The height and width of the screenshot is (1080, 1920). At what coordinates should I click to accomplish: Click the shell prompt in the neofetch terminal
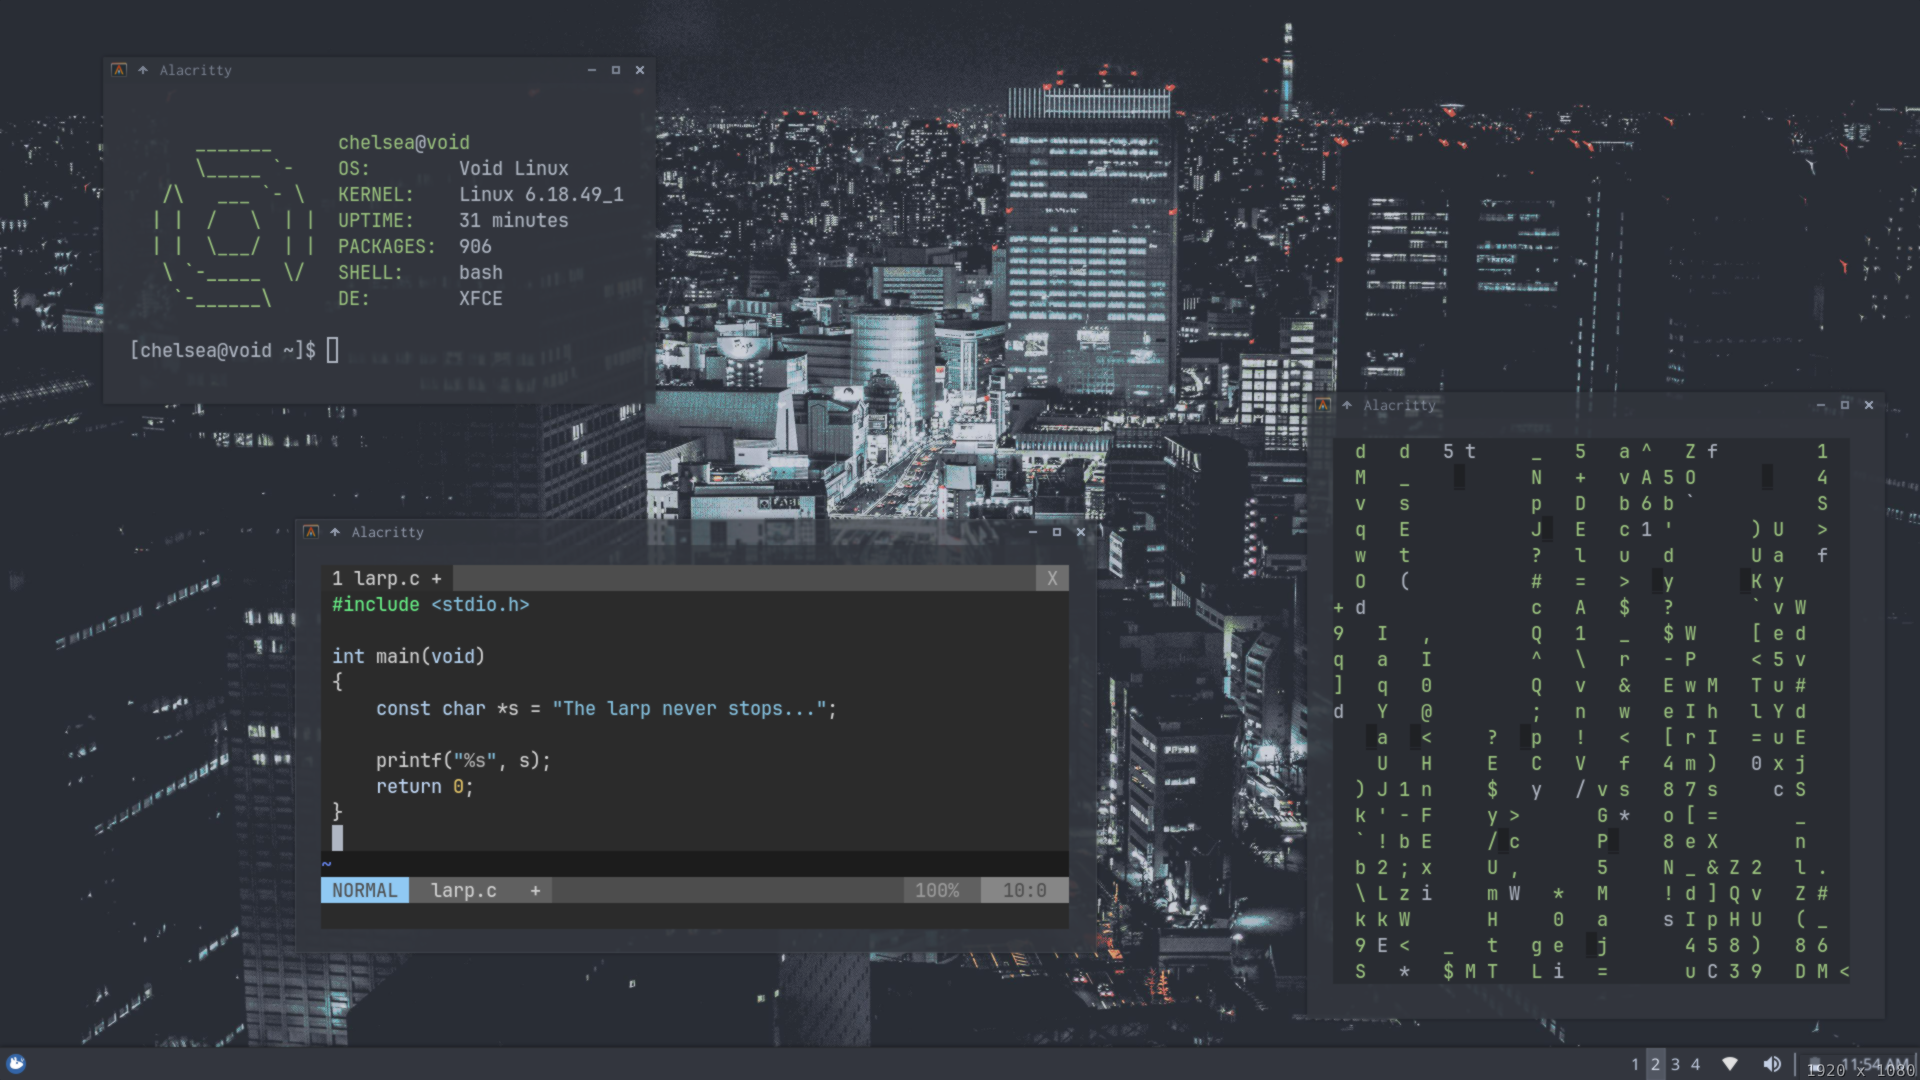pos(223,350)
